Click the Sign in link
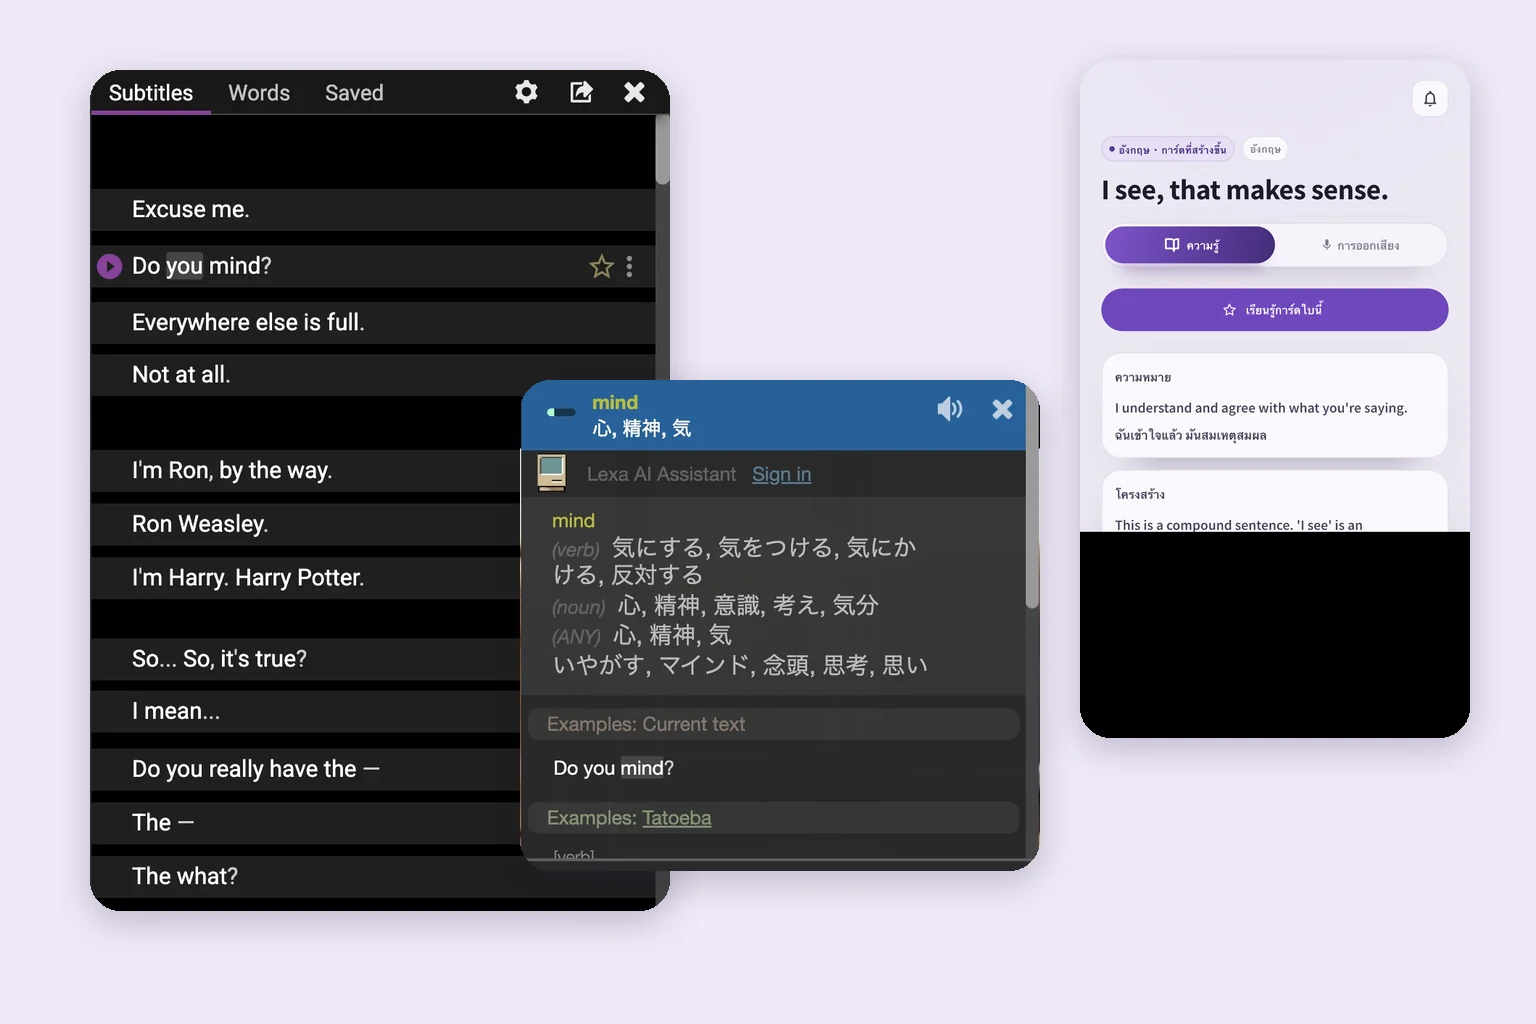This screenshot has width=1536, height=1024. tap(781, 474)
